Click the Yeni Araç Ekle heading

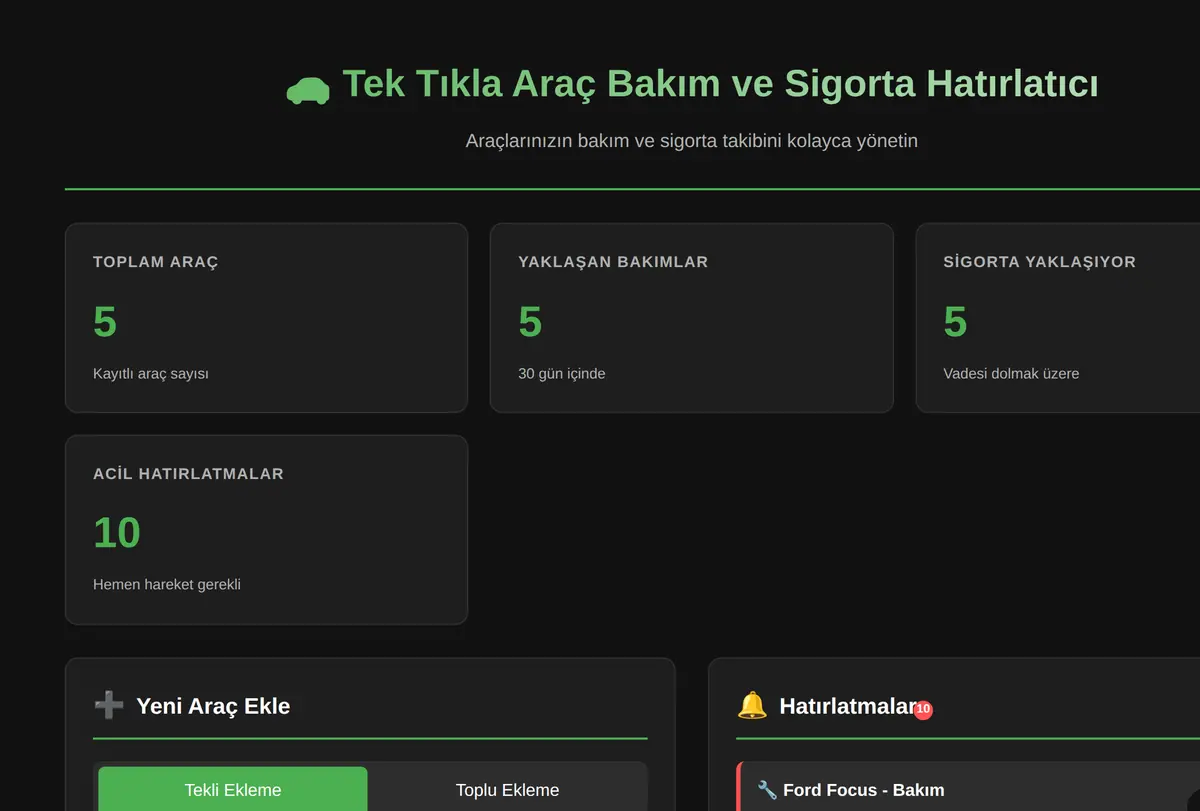[213, 706]
